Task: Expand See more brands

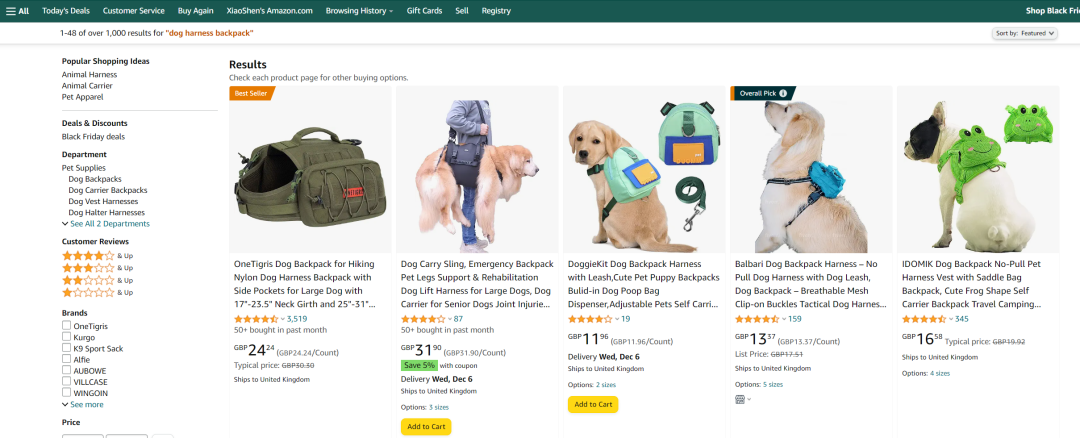Action: coord(85,404)
